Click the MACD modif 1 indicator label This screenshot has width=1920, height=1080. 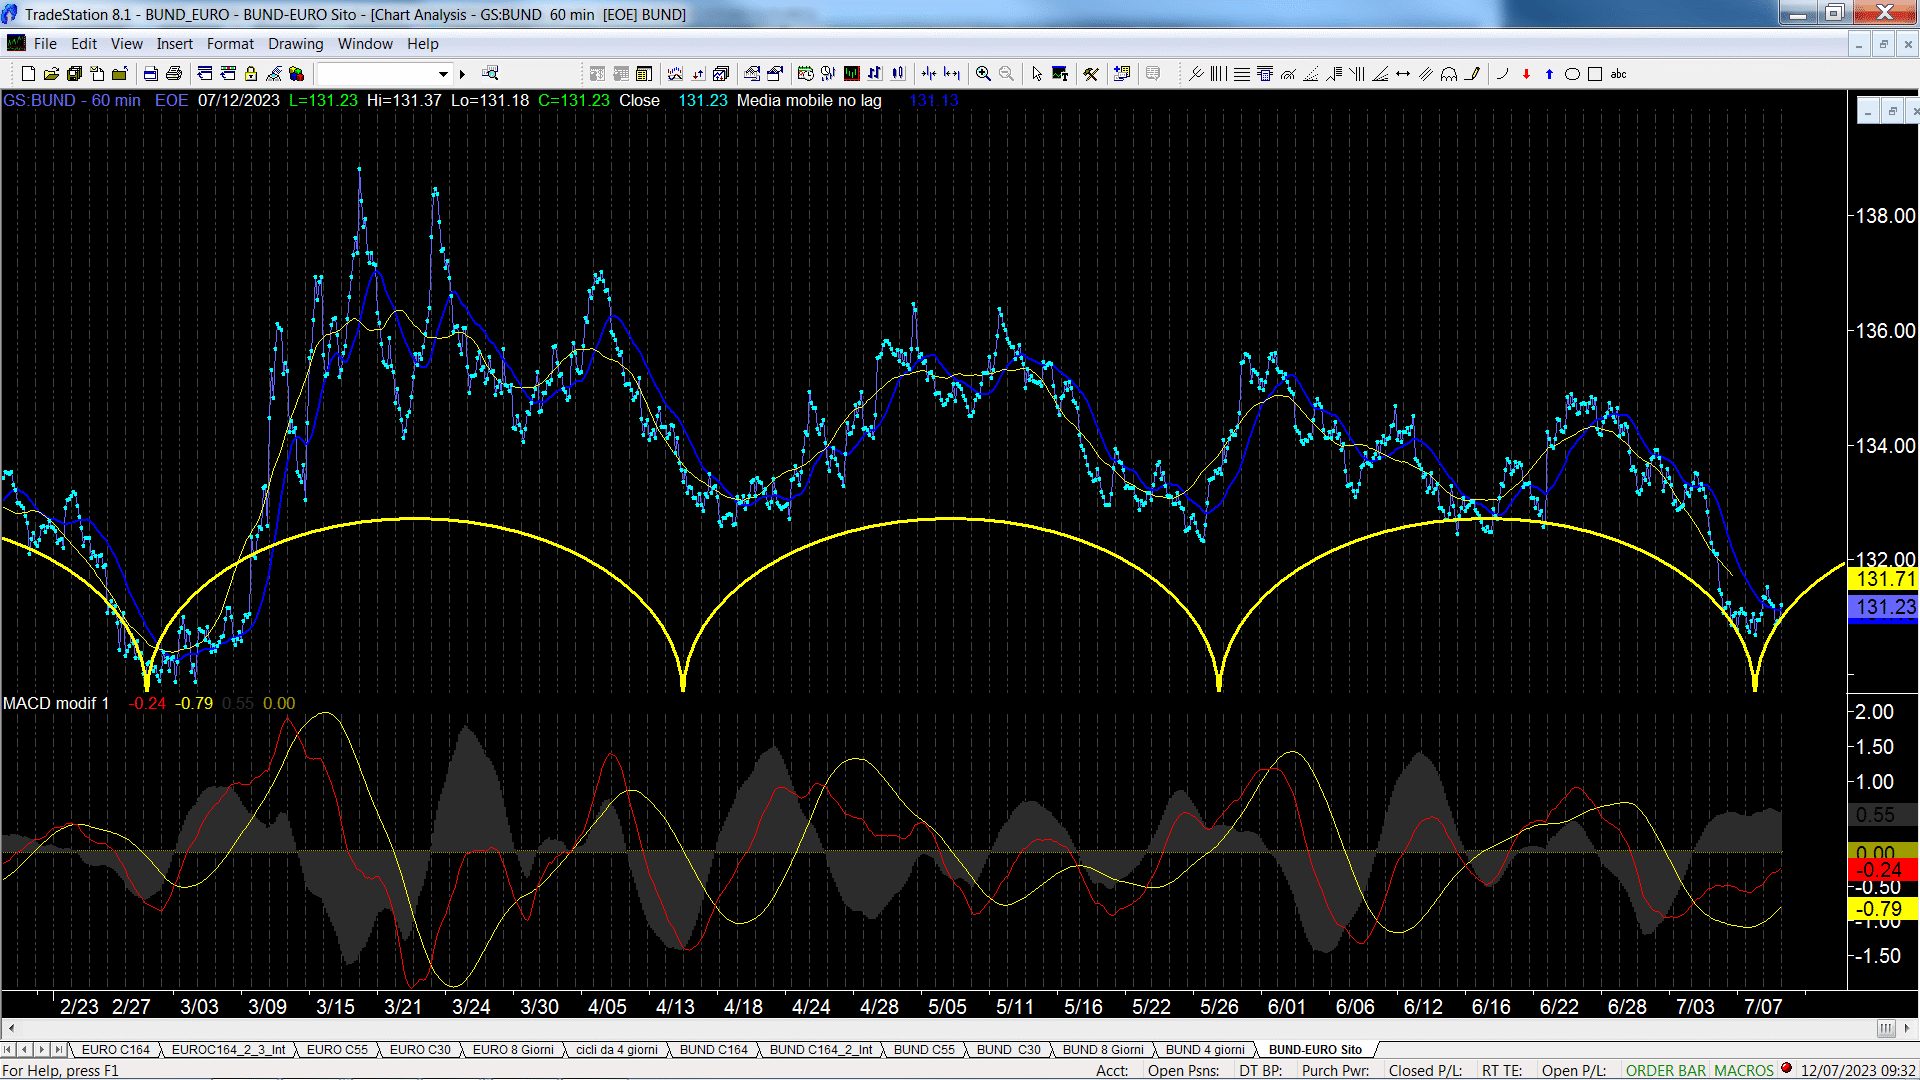[x=56, y=703]
